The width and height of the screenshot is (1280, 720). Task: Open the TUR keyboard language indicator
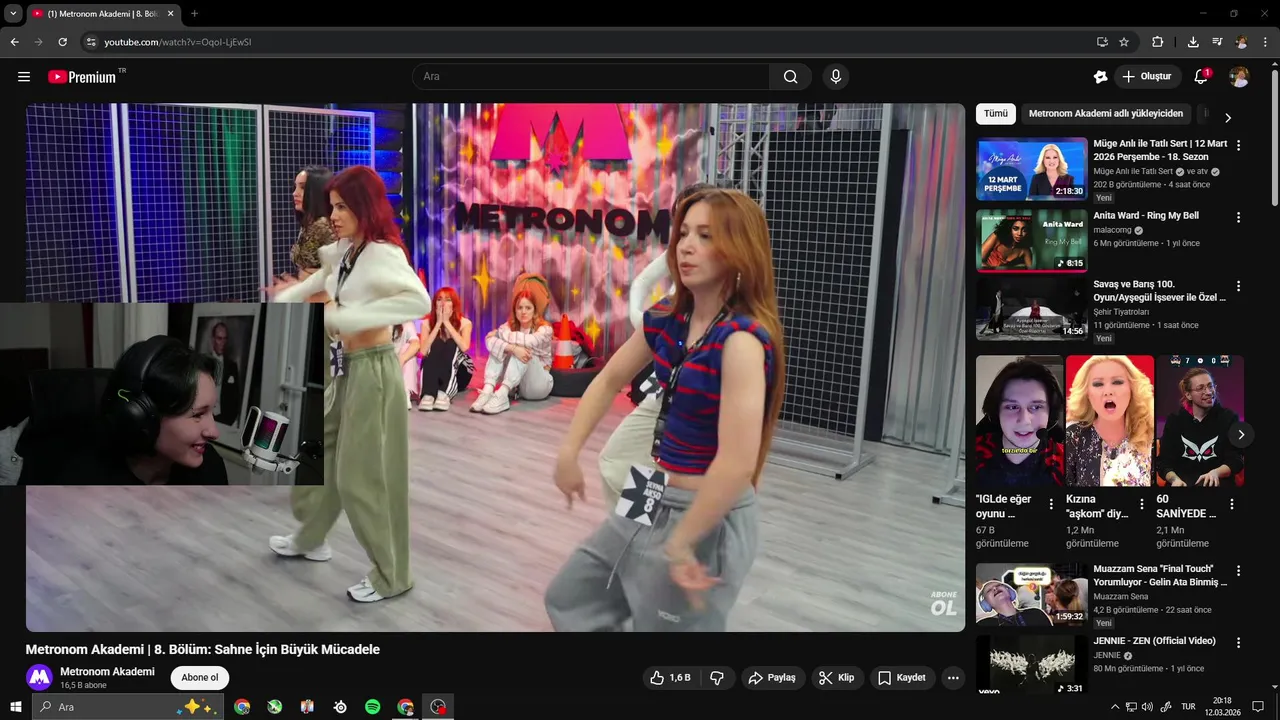point(1189,707)
